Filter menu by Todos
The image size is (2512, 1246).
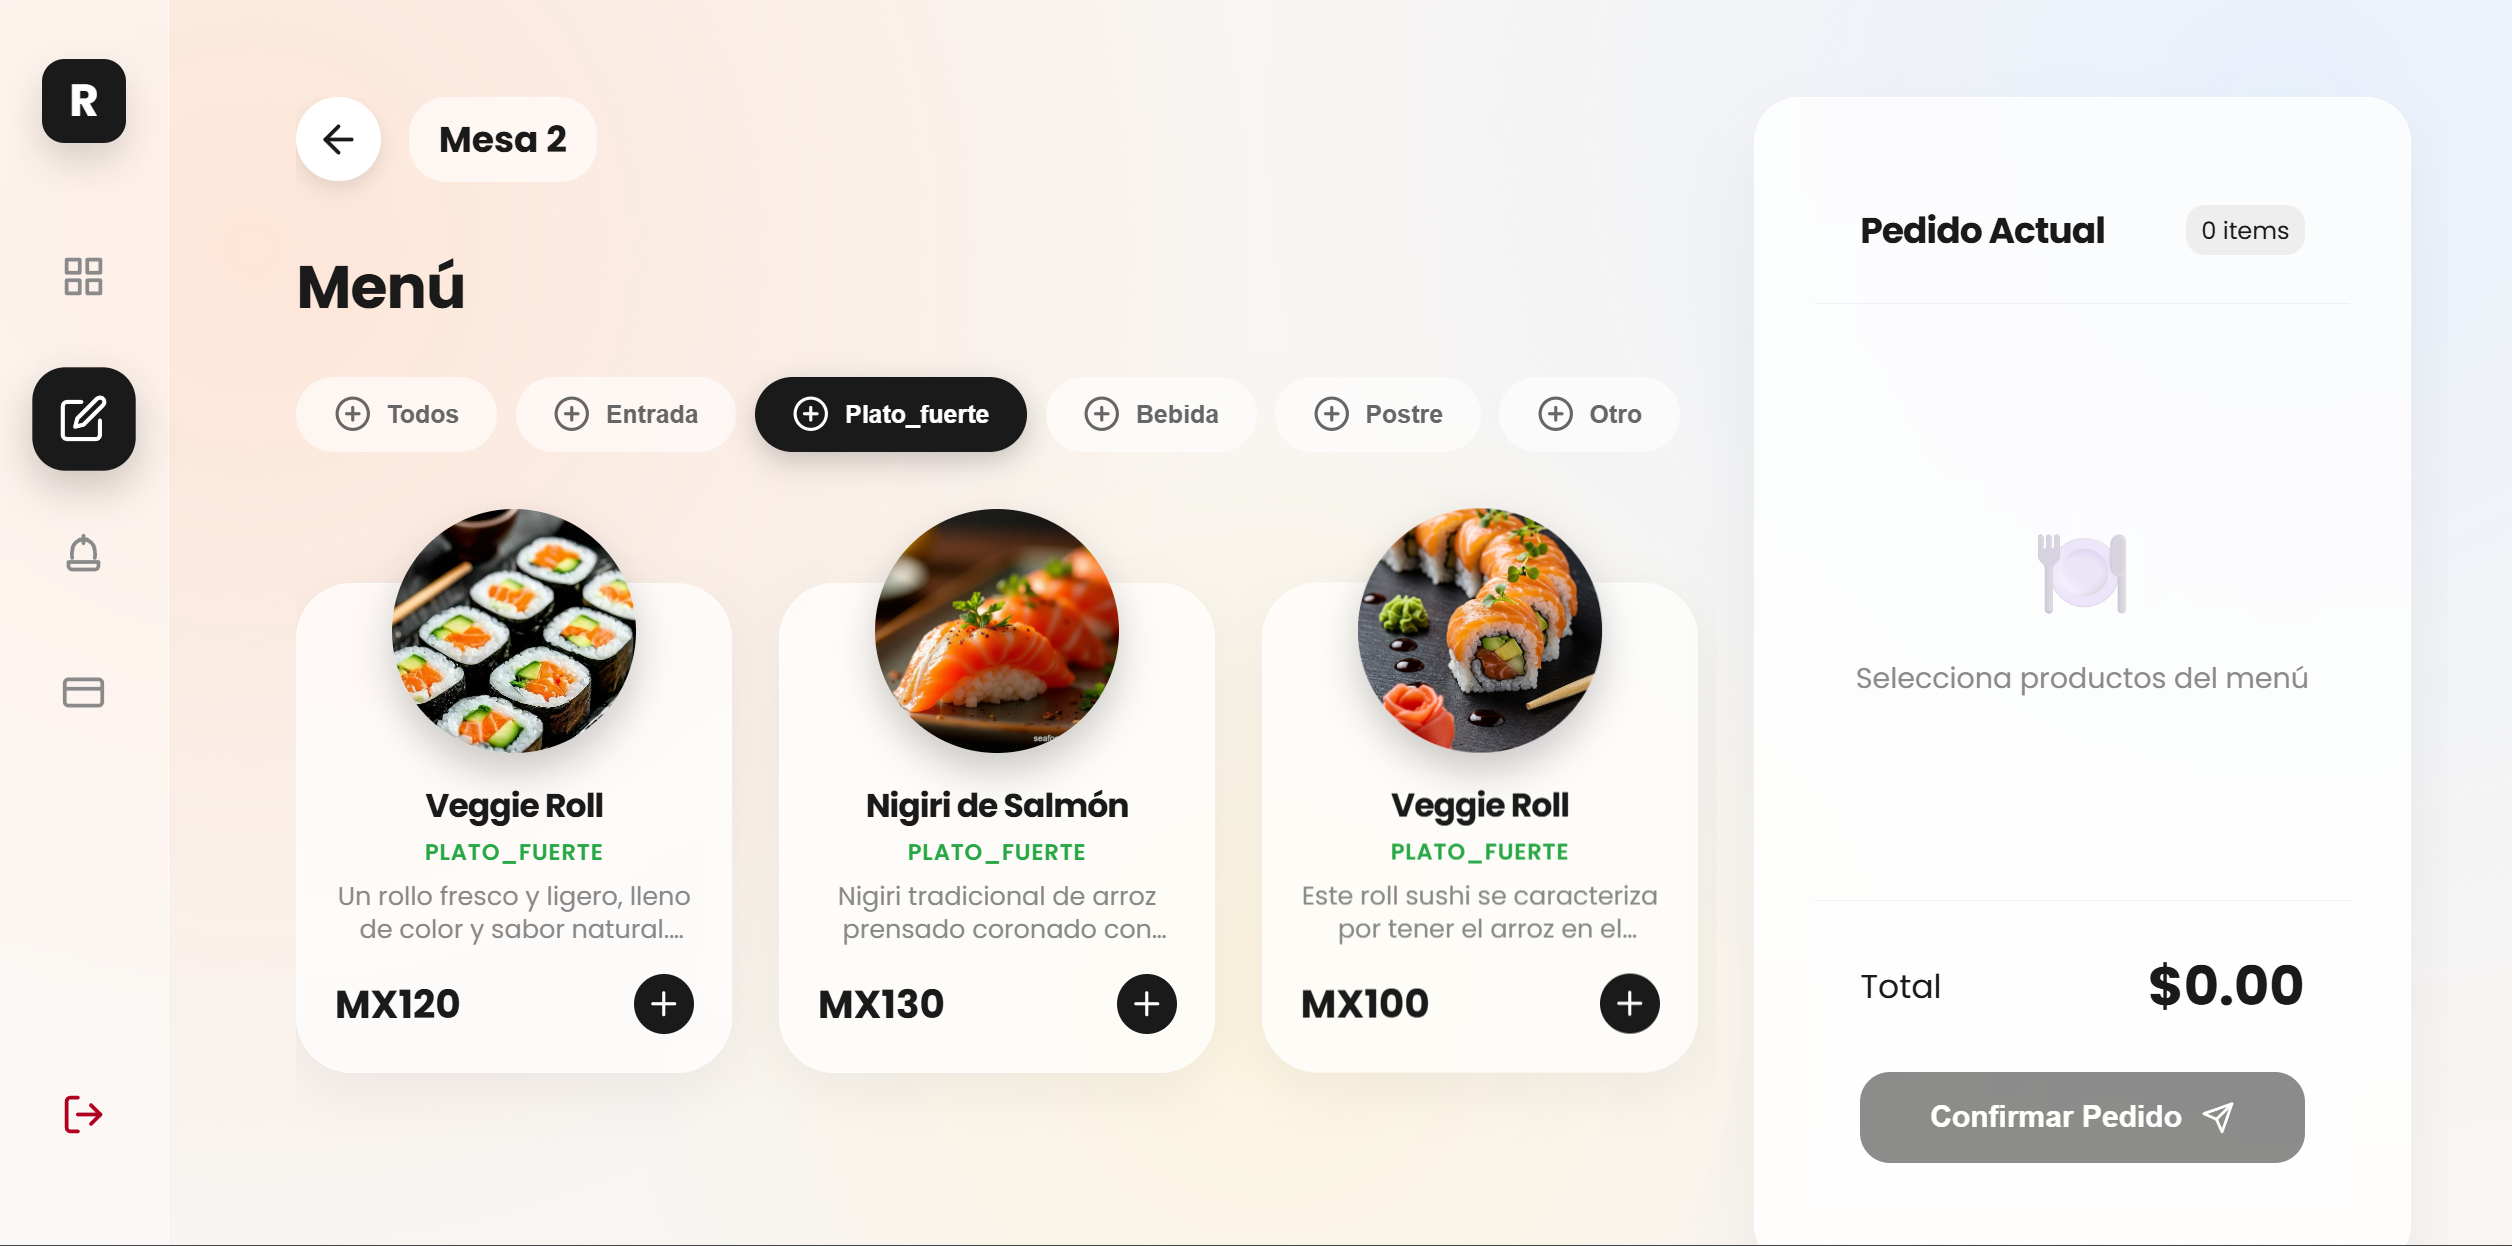[396, 414]
